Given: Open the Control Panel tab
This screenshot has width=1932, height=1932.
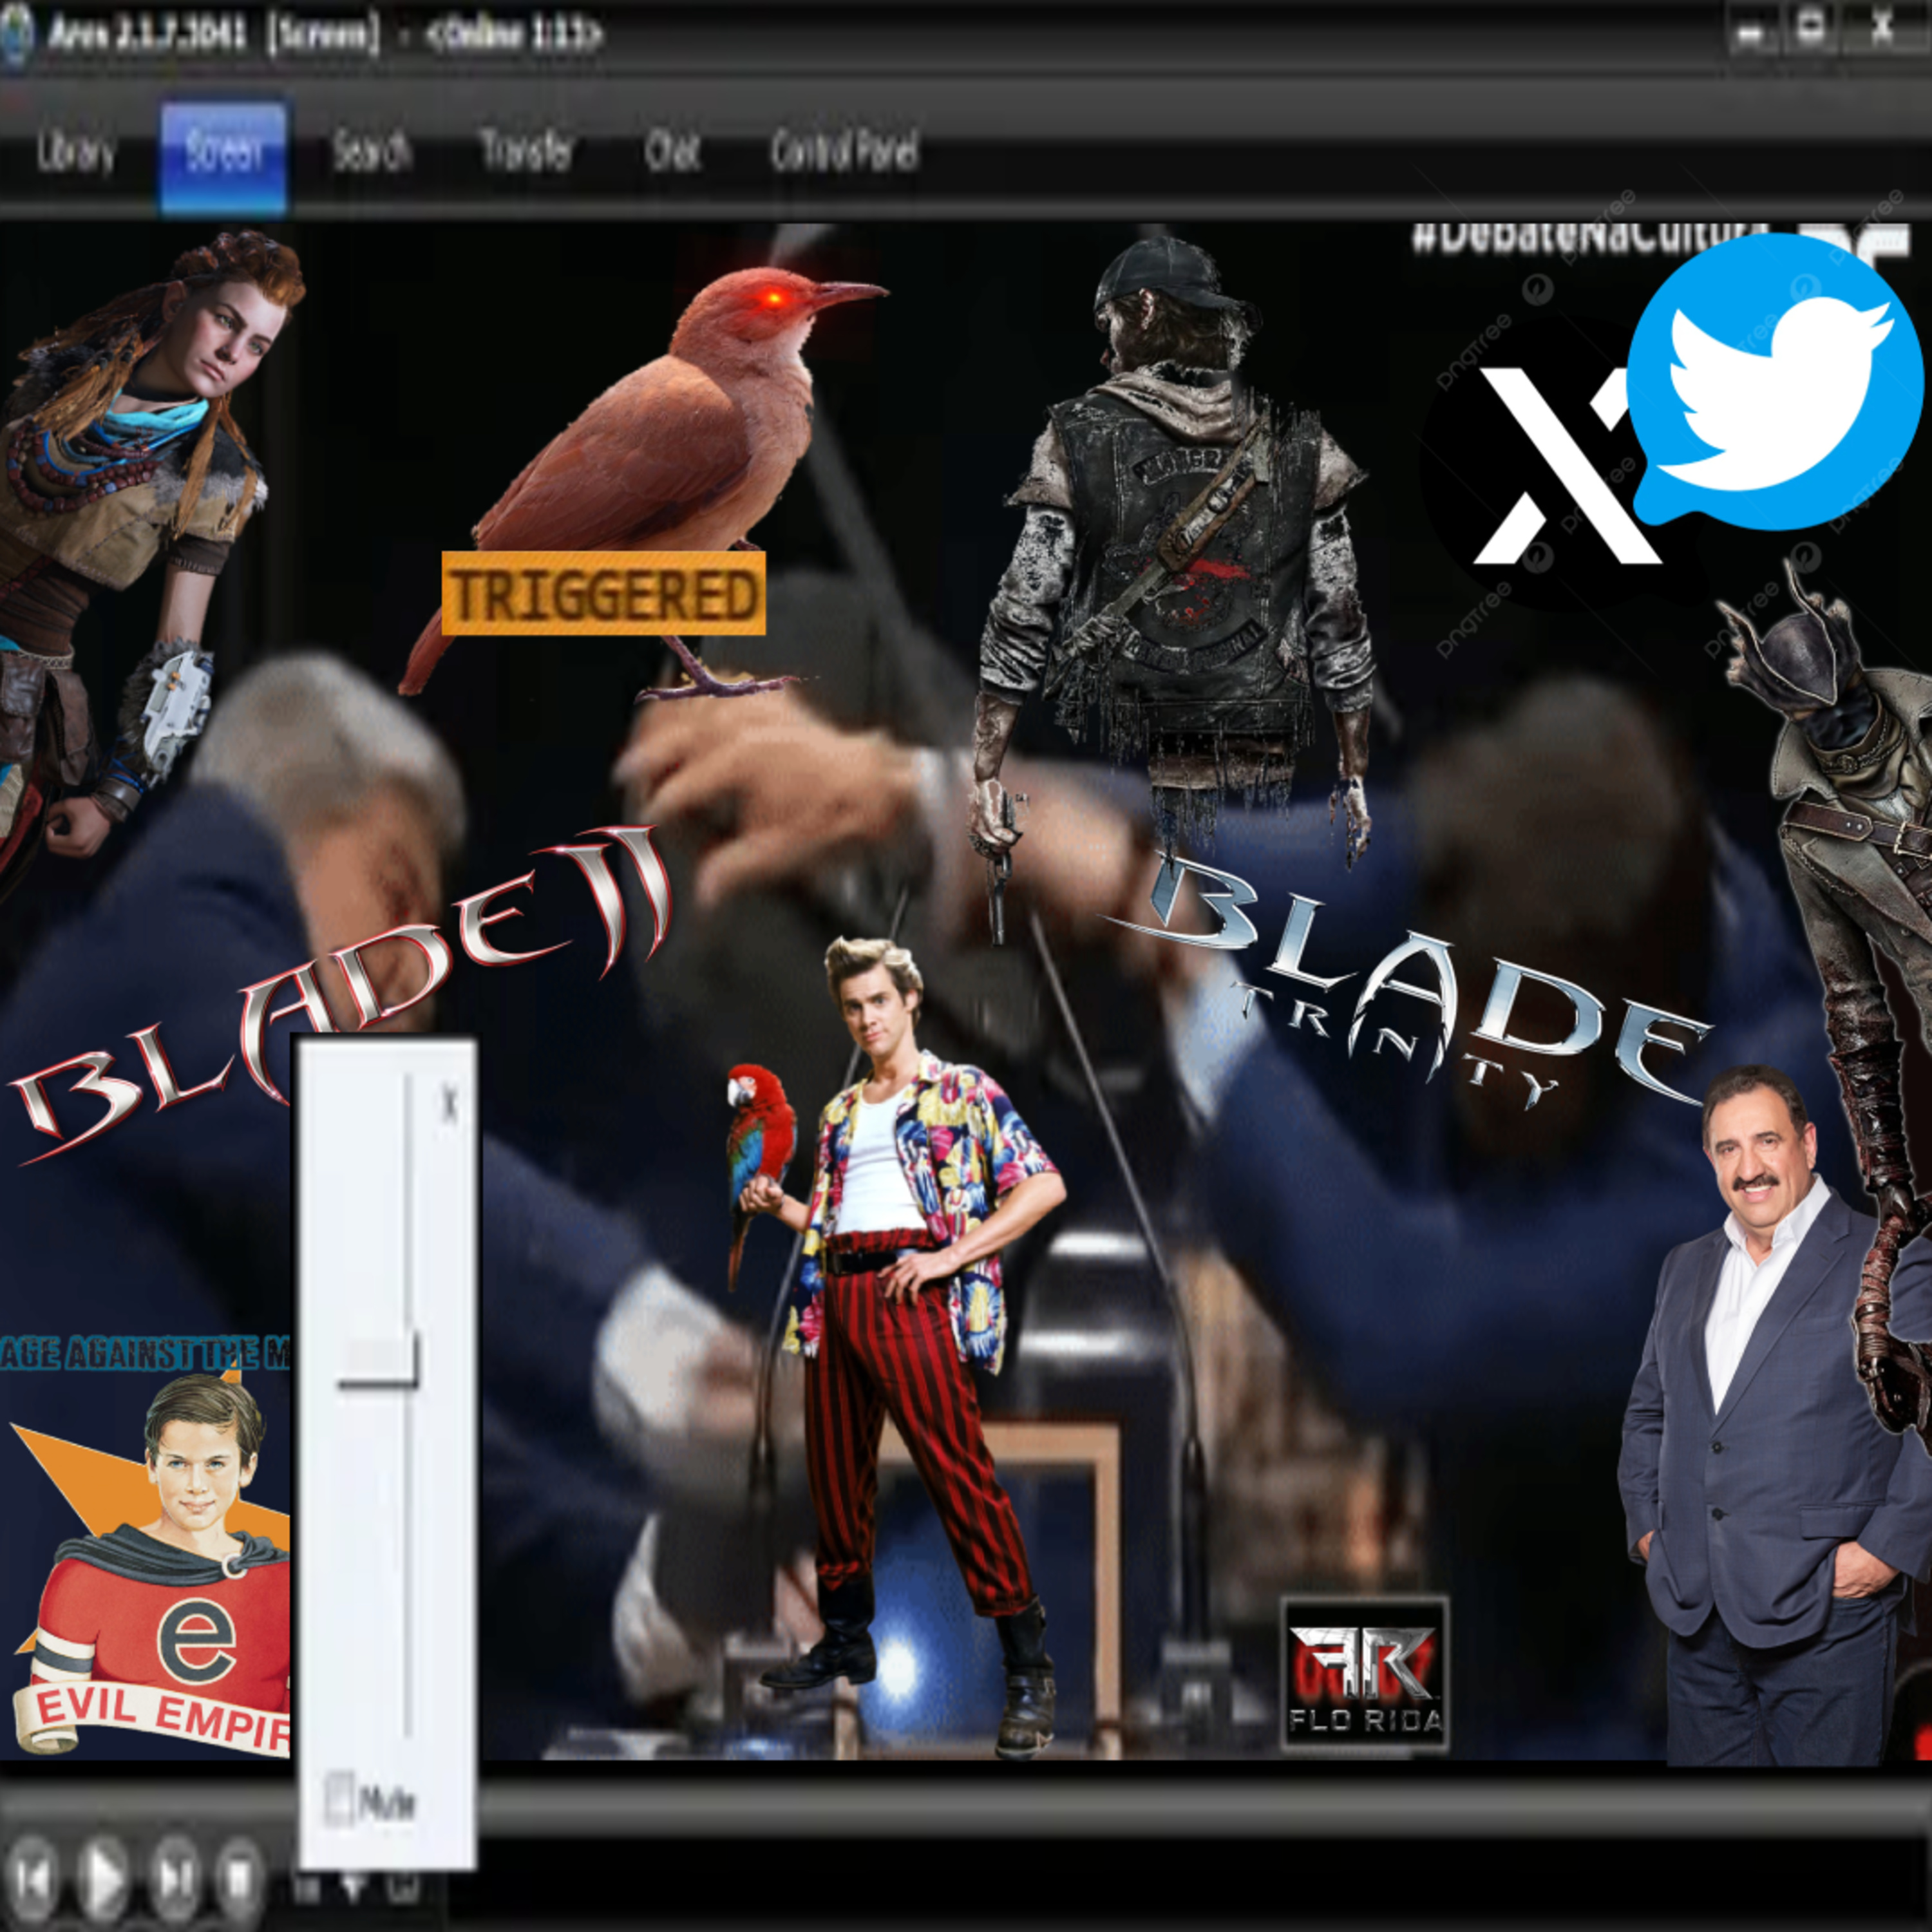Looking at the screenshot, I should point(844,152).
